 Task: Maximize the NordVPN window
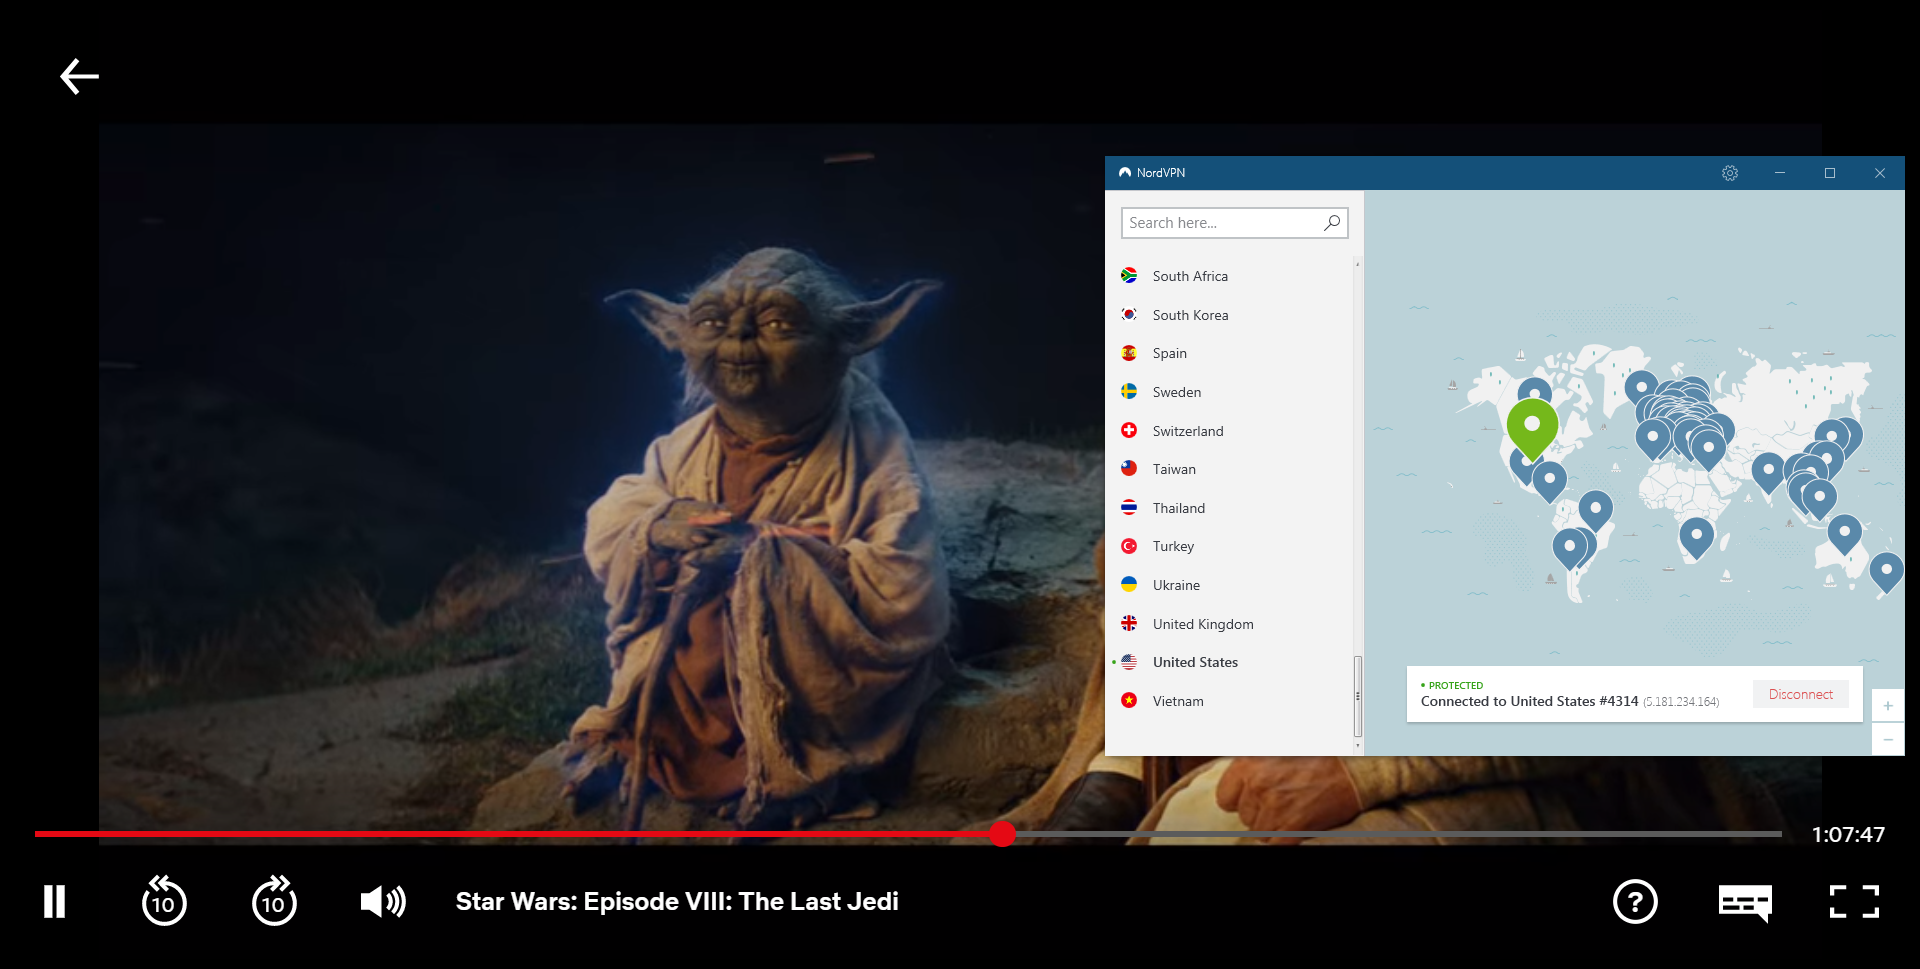click(1830, 173)
